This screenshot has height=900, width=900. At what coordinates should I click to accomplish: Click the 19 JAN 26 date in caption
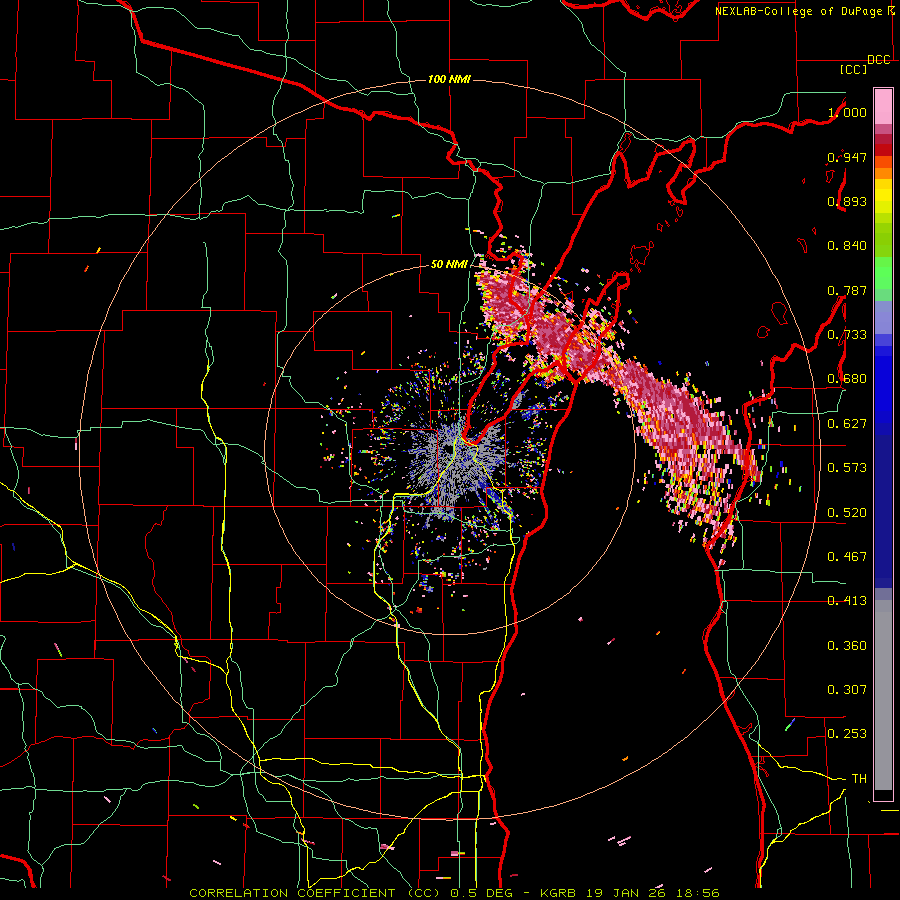625,893
